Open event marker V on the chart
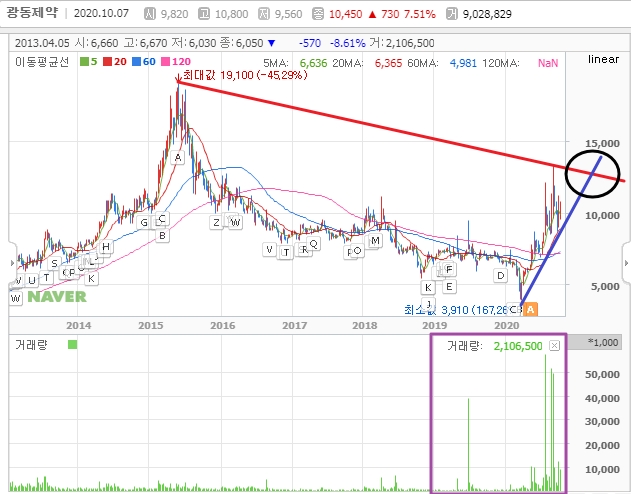The height and width of the screenshot is (494, 631). tap(269, 250)
